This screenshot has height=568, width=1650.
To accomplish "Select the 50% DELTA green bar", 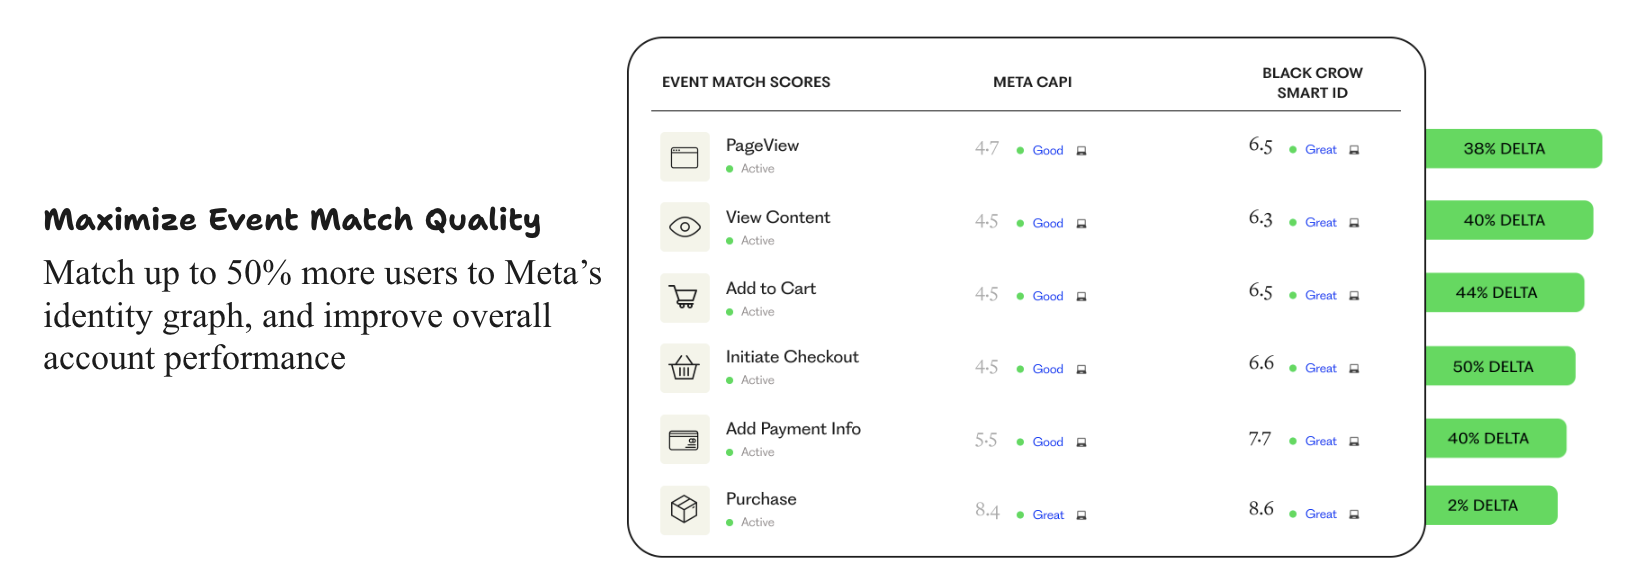I will click(1499, 367).
